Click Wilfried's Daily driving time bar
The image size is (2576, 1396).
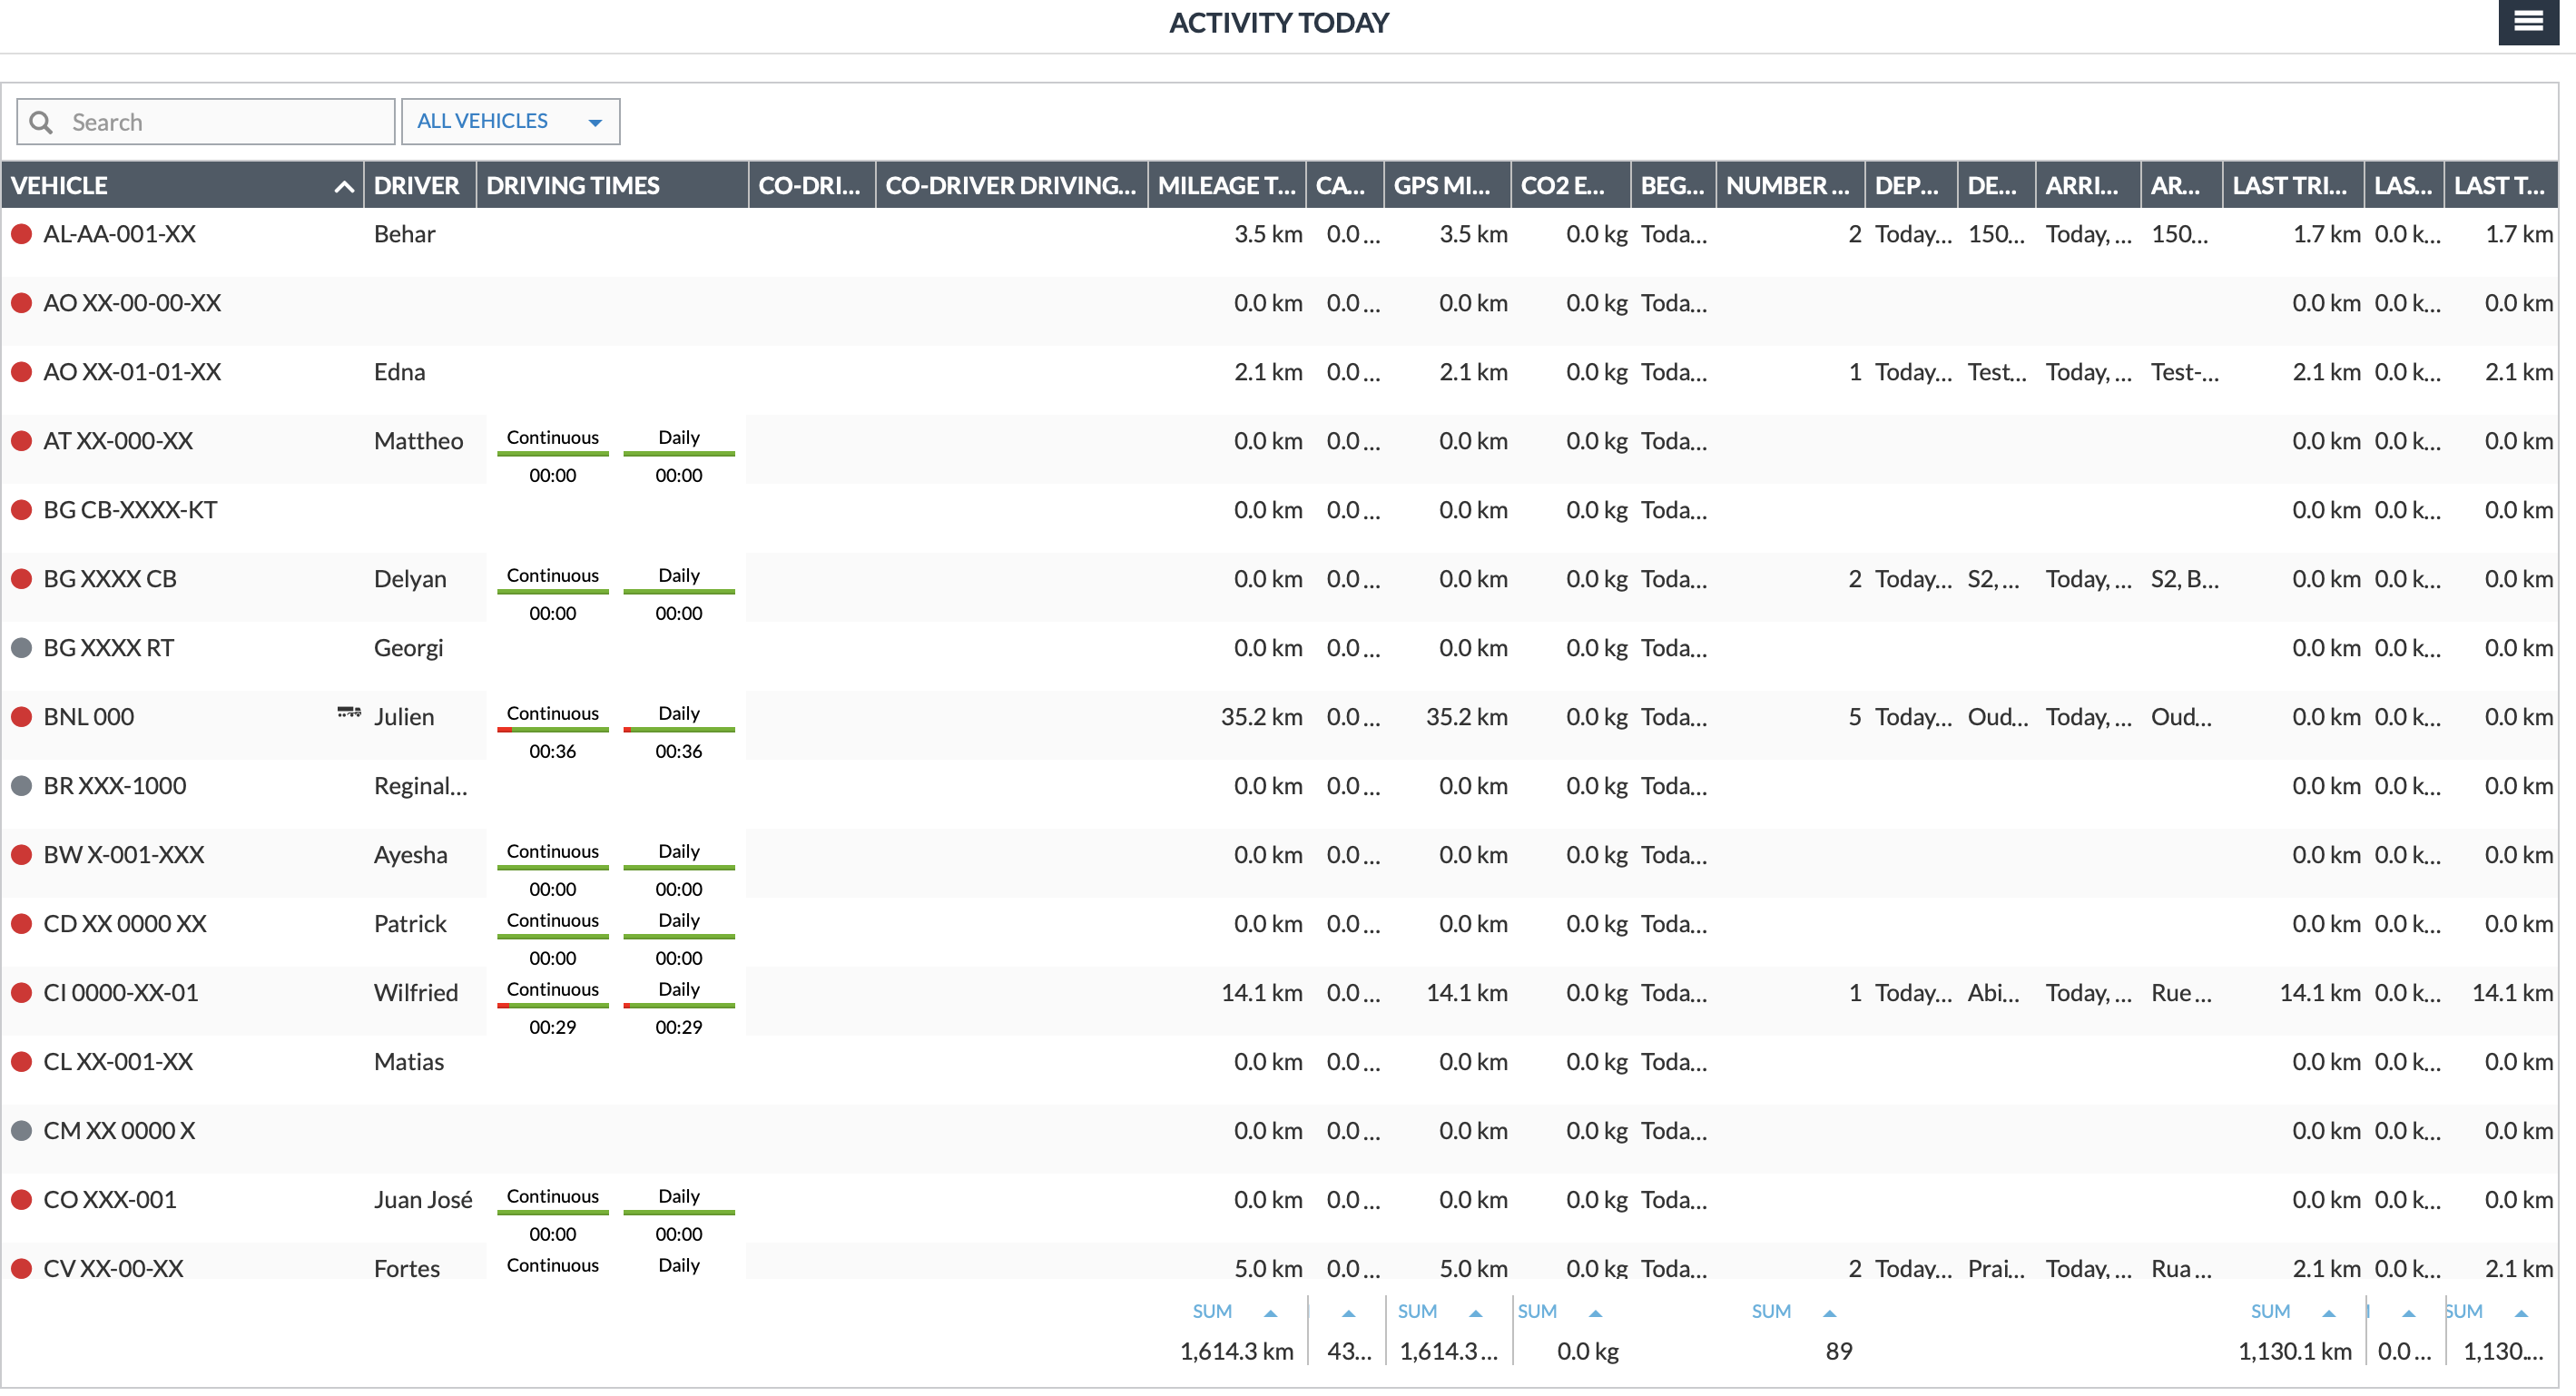point(678,1006)
